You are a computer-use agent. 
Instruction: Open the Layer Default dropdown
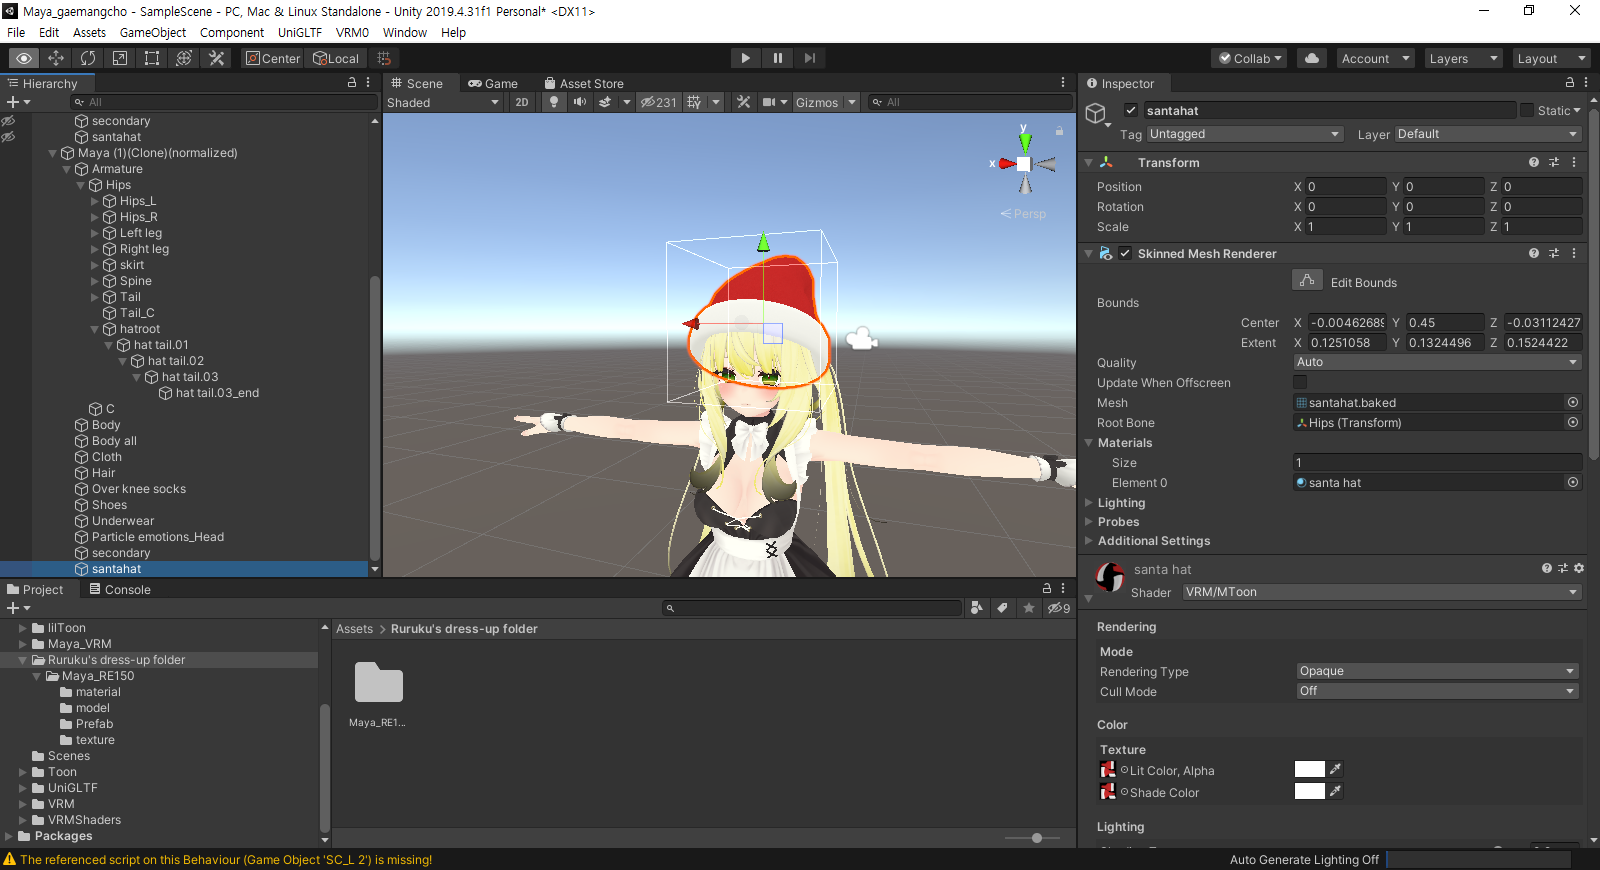[x=1488, y=134]
